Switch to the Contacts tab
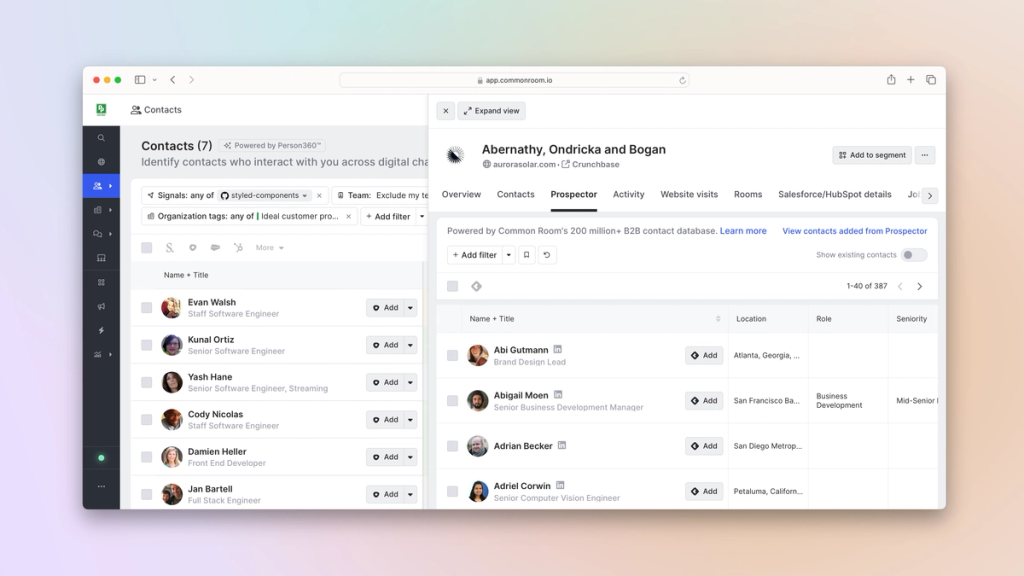This screenshot has width=1024, height=576. click(515, 195)
